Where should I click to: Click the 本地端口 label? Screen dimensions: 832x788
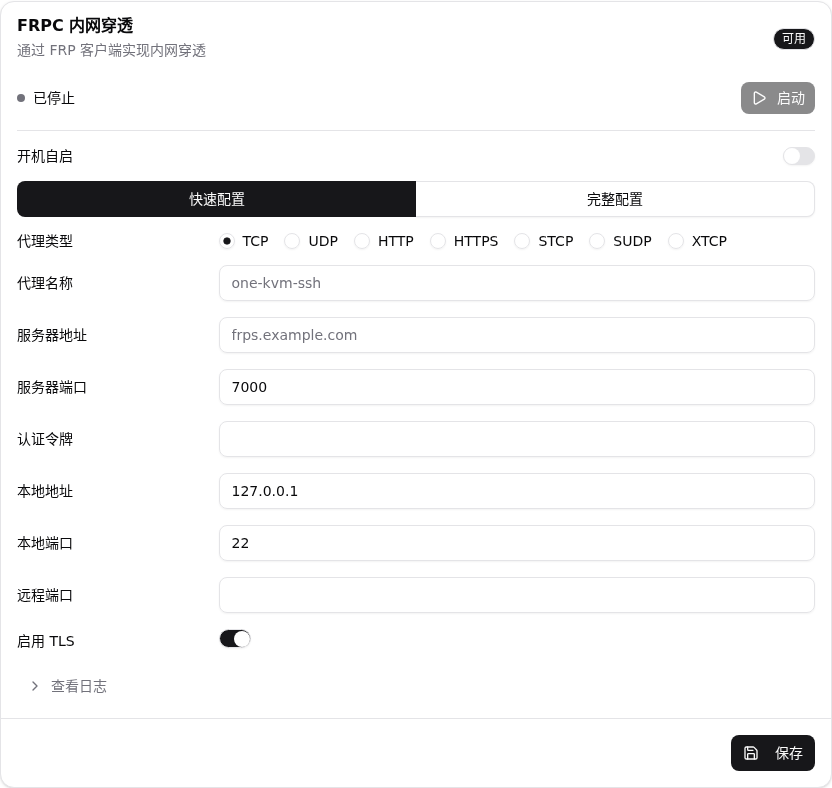point(45,543)
